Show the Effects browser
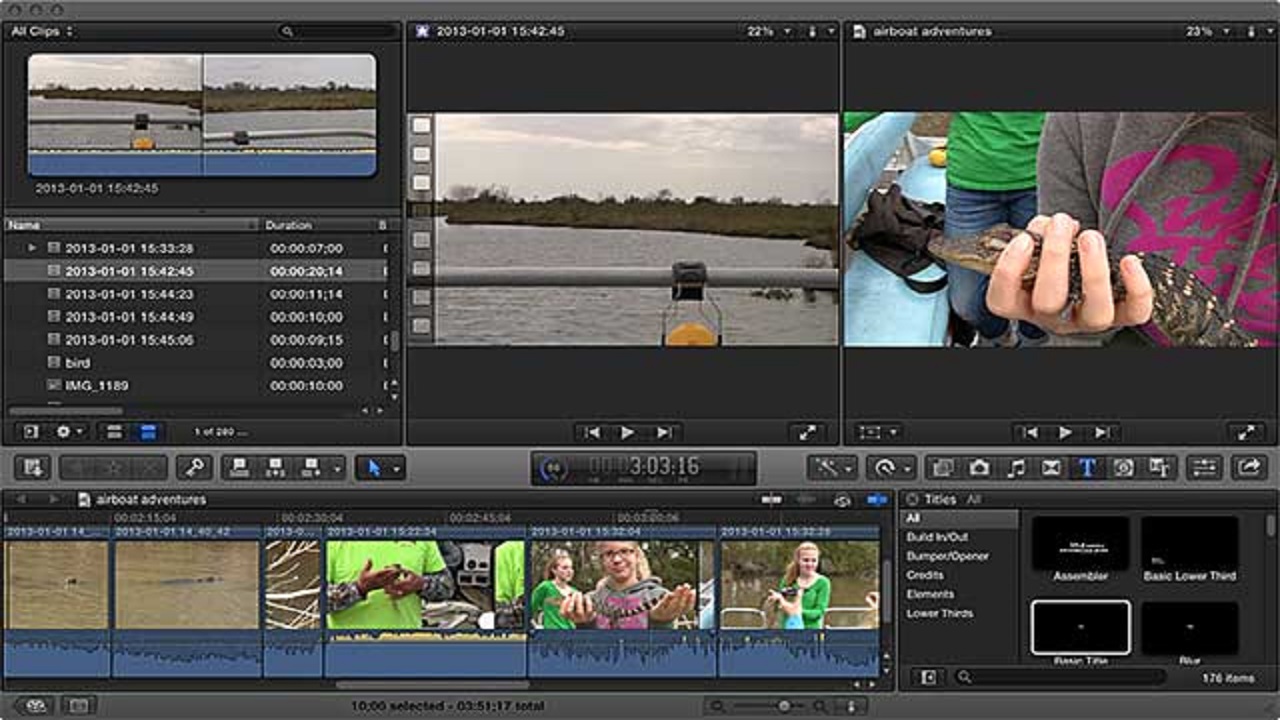Image resolution: width=1280 pixels, height=720 pixels. point(942,467)
